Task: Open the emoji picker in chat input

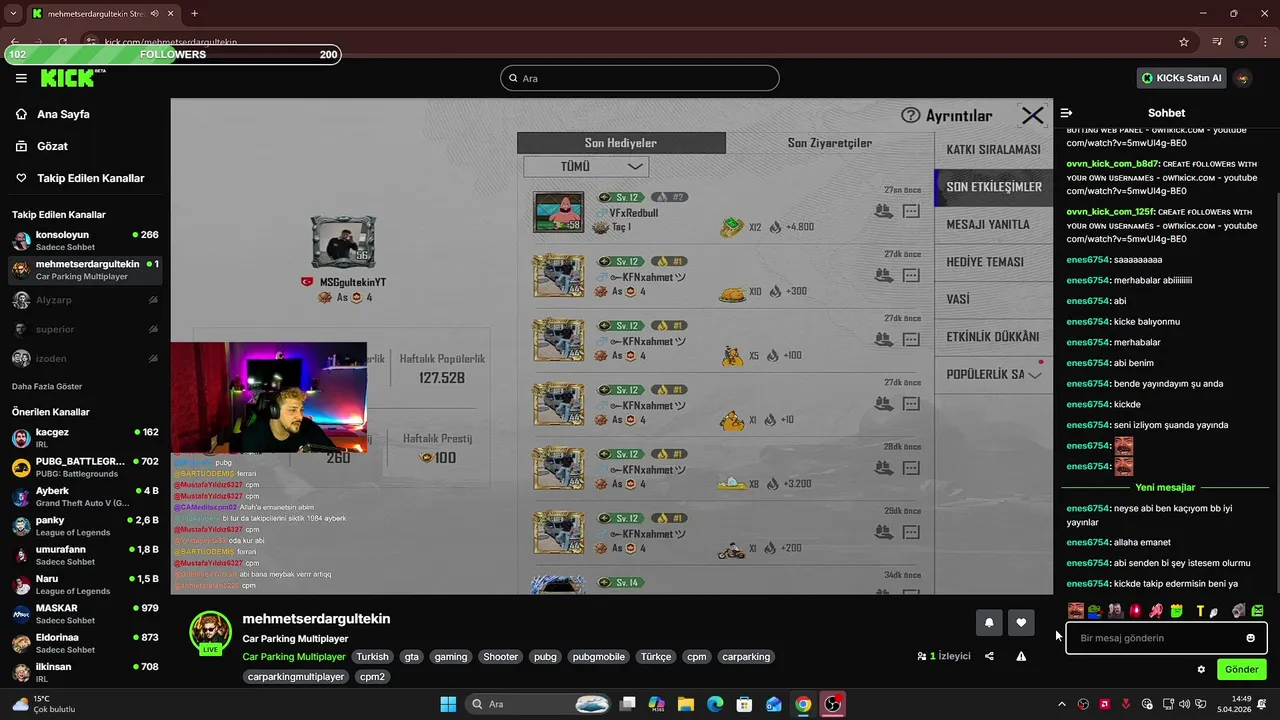Action: (1250, 638)
